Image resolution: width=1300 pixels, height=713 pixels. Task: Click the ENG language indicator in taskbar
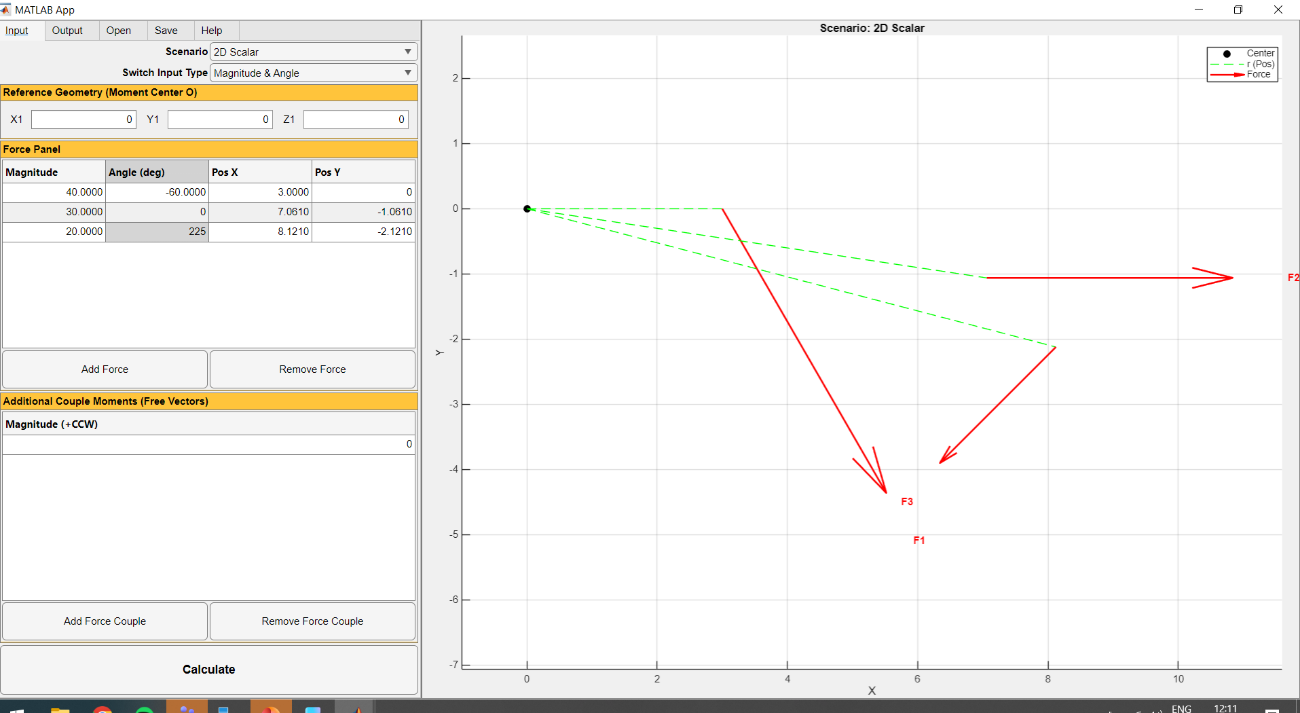pos(1182,708)
